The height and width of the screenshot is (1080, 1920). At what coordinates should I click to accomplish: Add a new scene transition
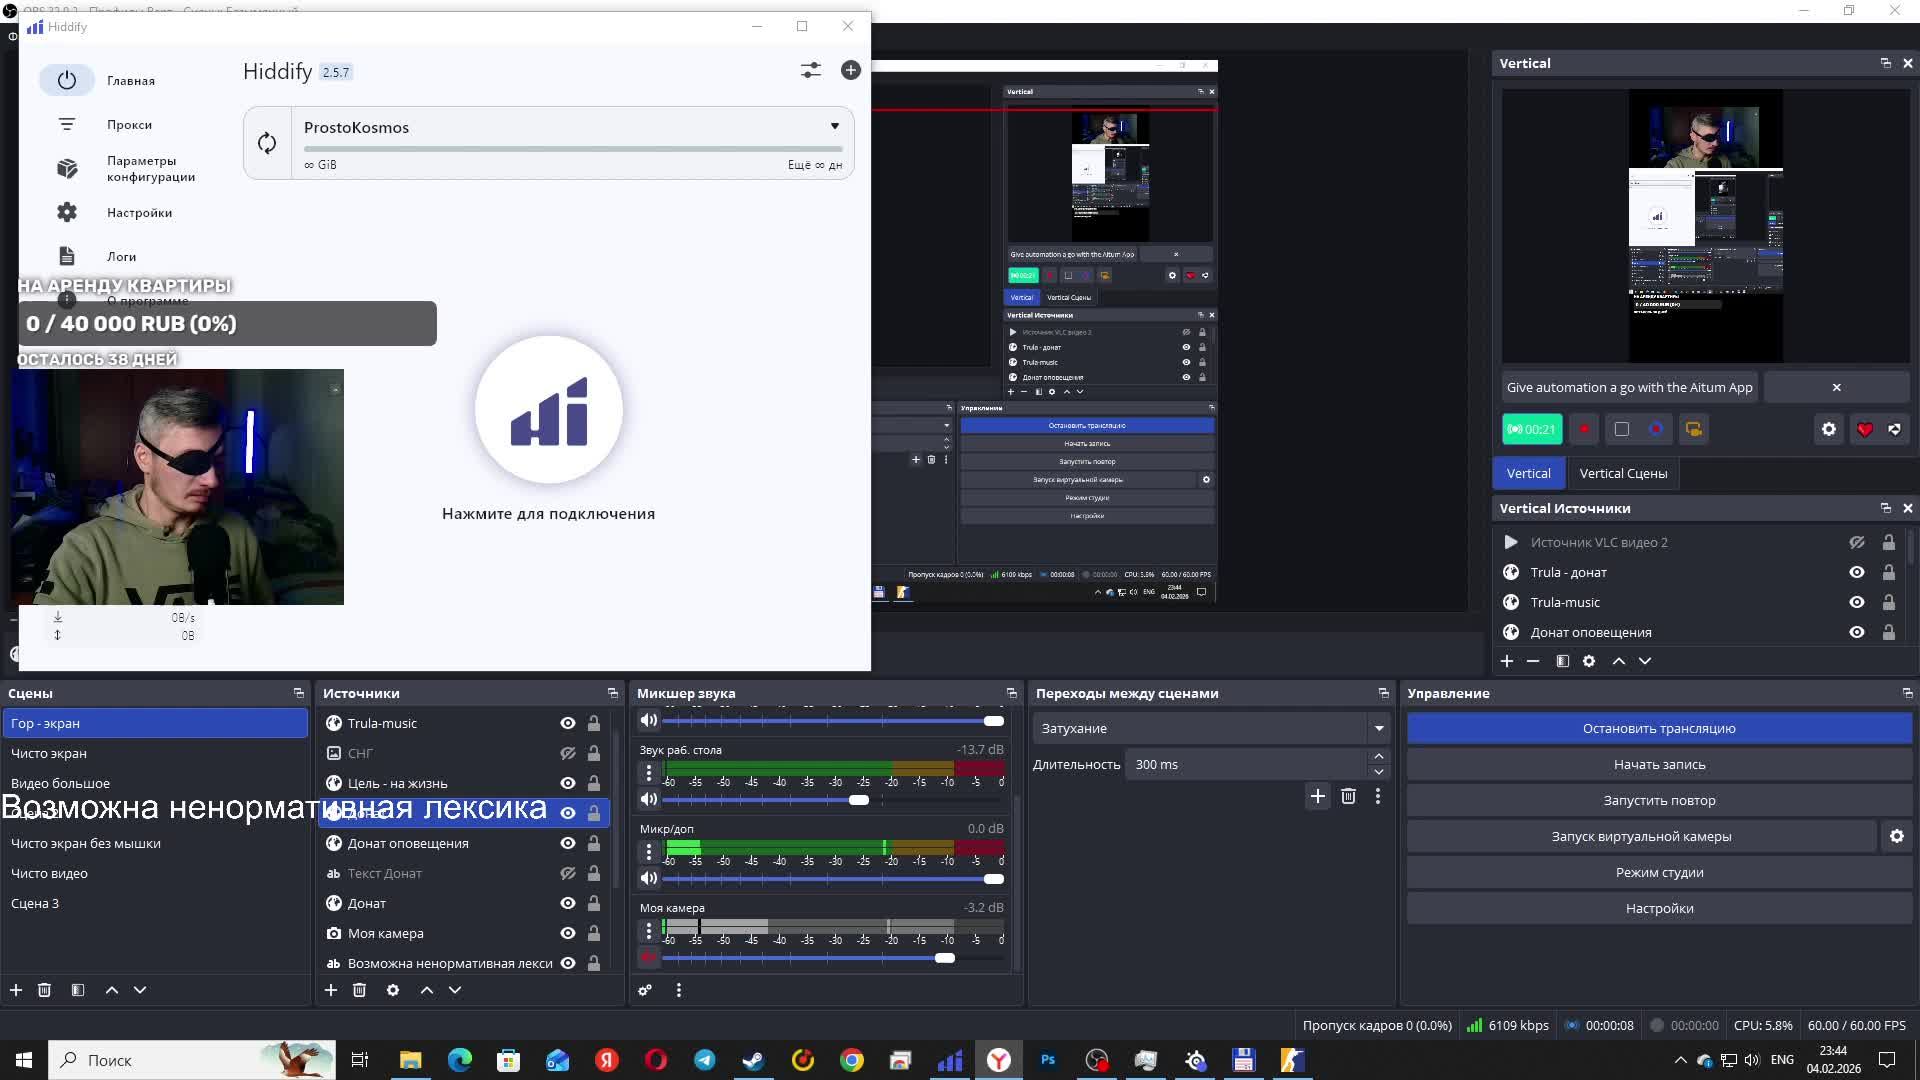(x=1317, y=796)
